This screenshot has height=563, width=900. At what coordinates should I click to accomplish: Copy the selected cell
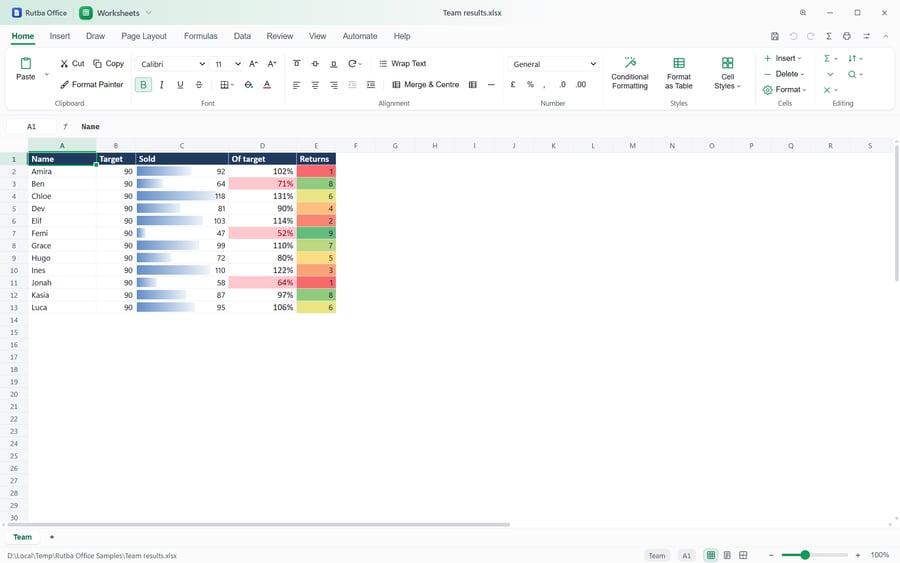pyautogui.click(x=108, y=64)
